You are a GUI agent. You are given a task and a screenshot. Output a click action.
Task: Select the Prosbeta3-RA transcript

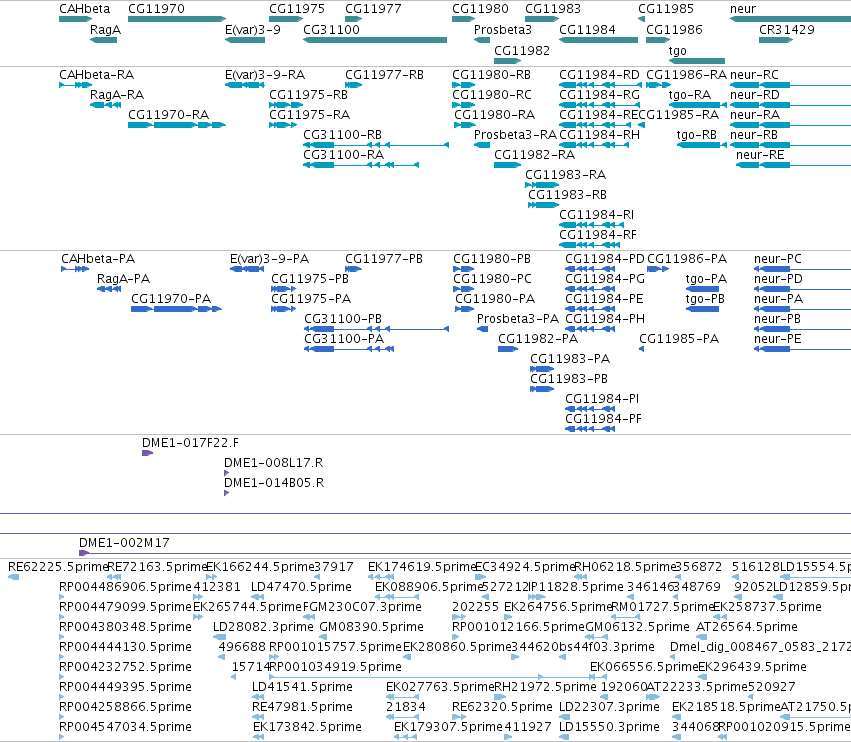482,145
